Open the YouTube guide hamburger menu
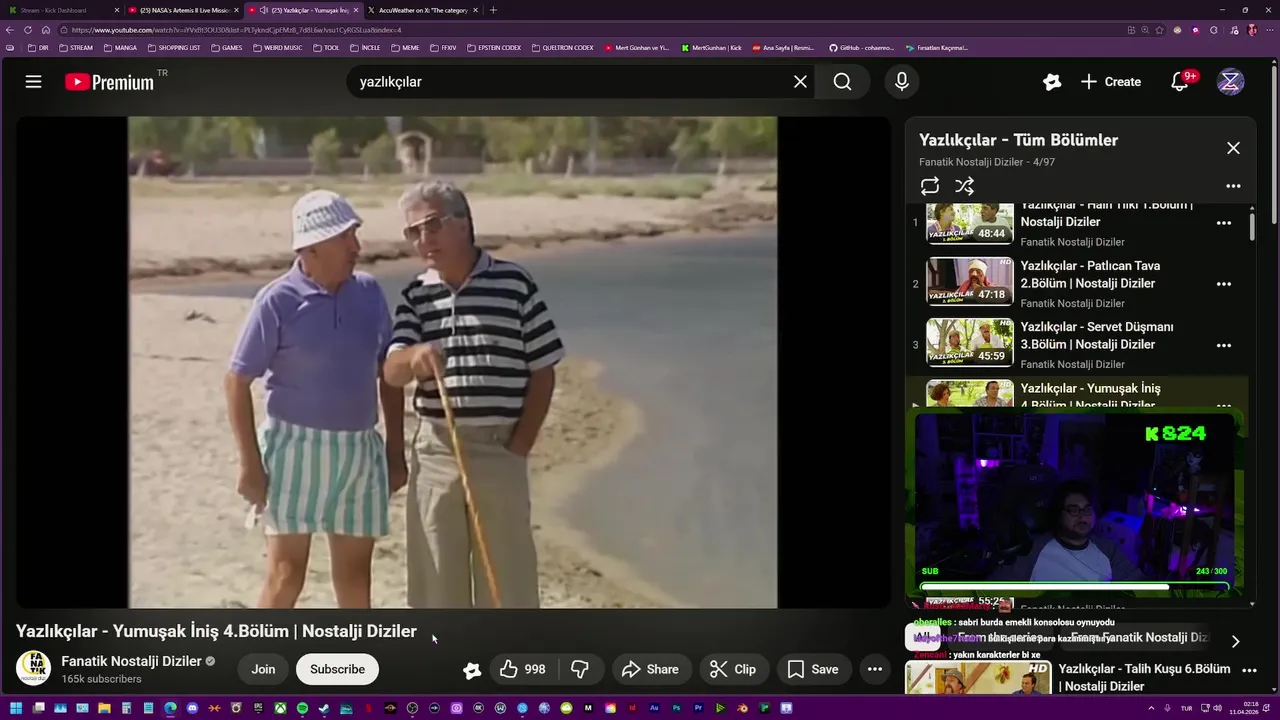Screen dimensions: 1280x720 coord(33,82)
